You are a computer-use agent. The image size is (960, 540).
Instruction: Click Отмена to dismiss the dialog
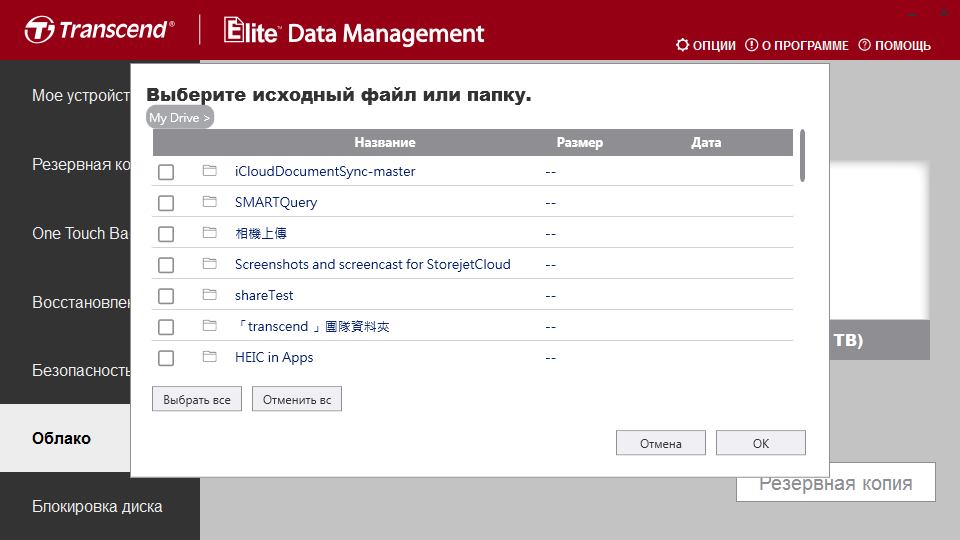click(x=661, y=443)
